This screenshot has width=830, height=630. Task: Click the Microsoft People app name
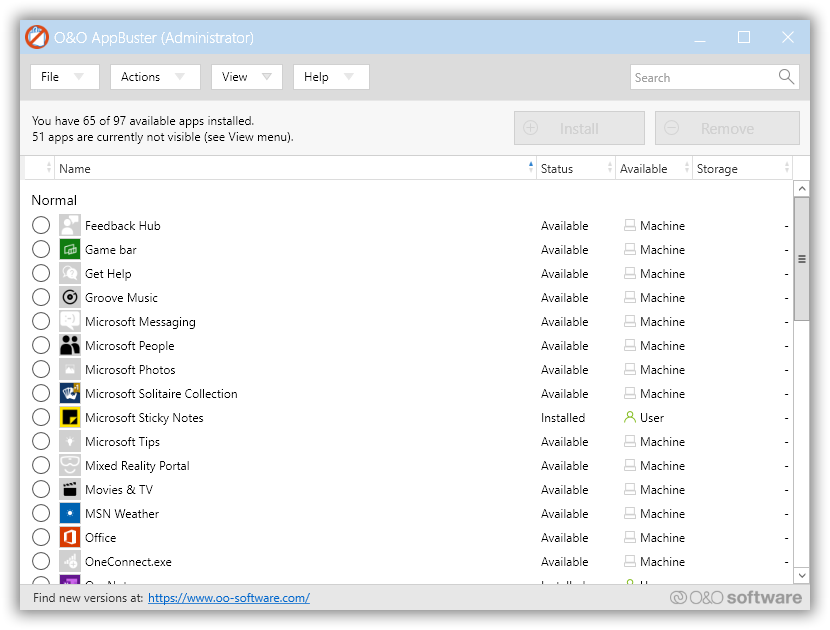[130, 346]
